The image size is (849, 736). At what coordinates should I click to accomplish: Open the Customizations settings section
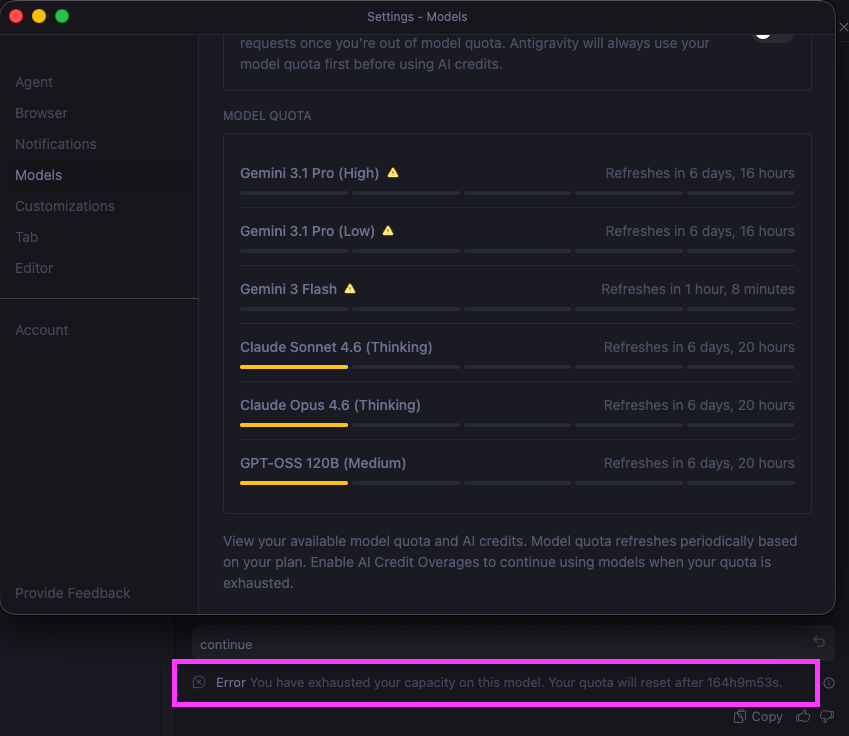pyautogui.click(x=65, y=206)
